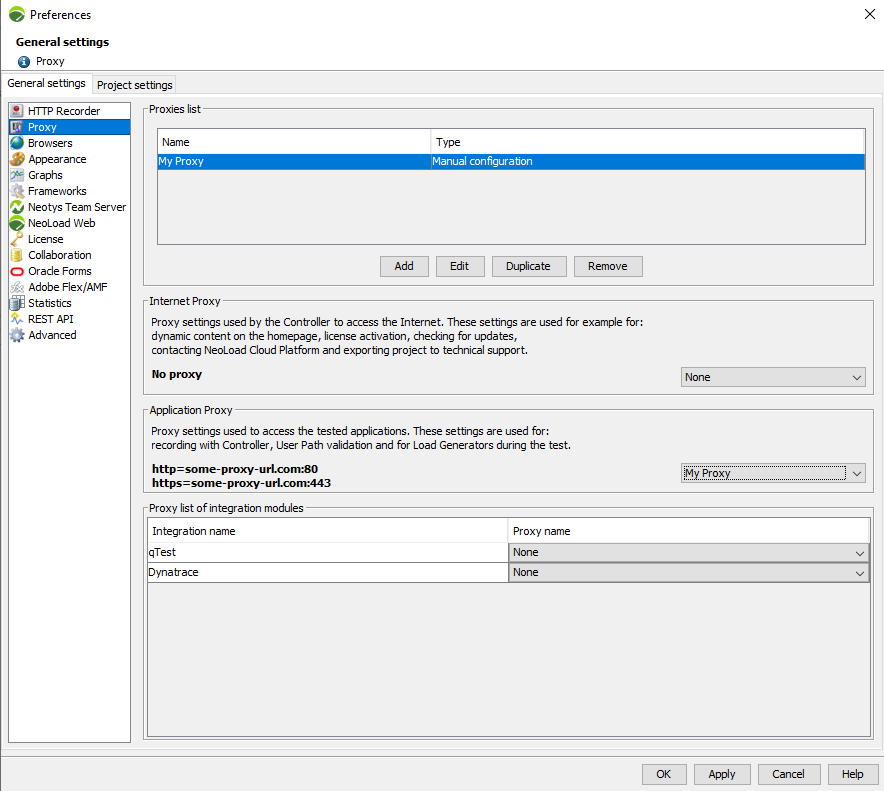Open the License key icon

[x=17, y=239]
